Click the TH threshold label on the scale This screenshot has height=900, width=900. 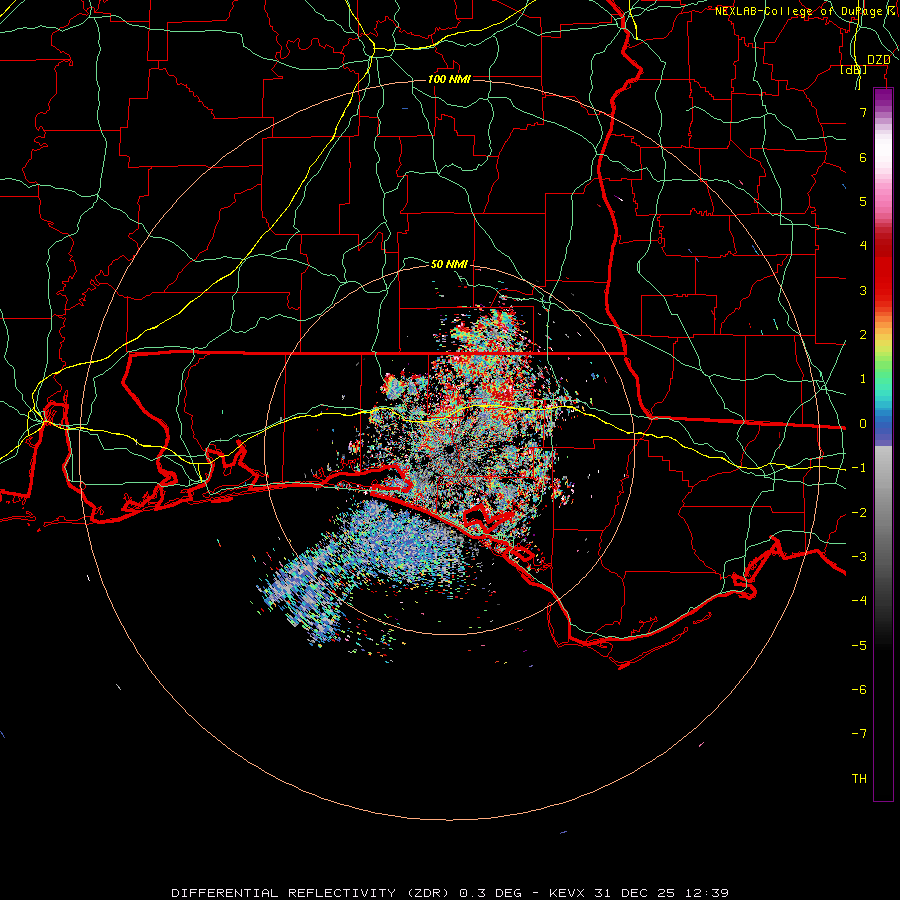(x=859, y=779)
